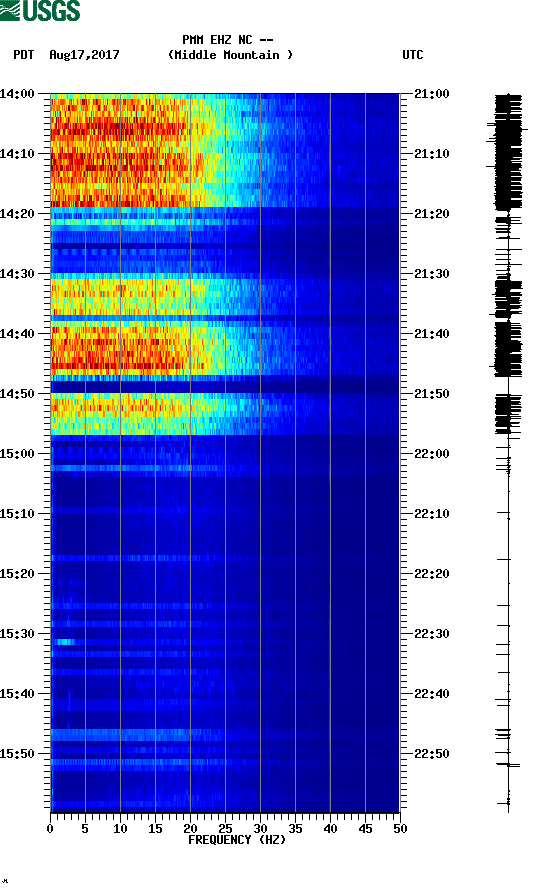Click the 'FREQUENCY (HZ)' axis title
Screen dimensions: 552x892
237,840
